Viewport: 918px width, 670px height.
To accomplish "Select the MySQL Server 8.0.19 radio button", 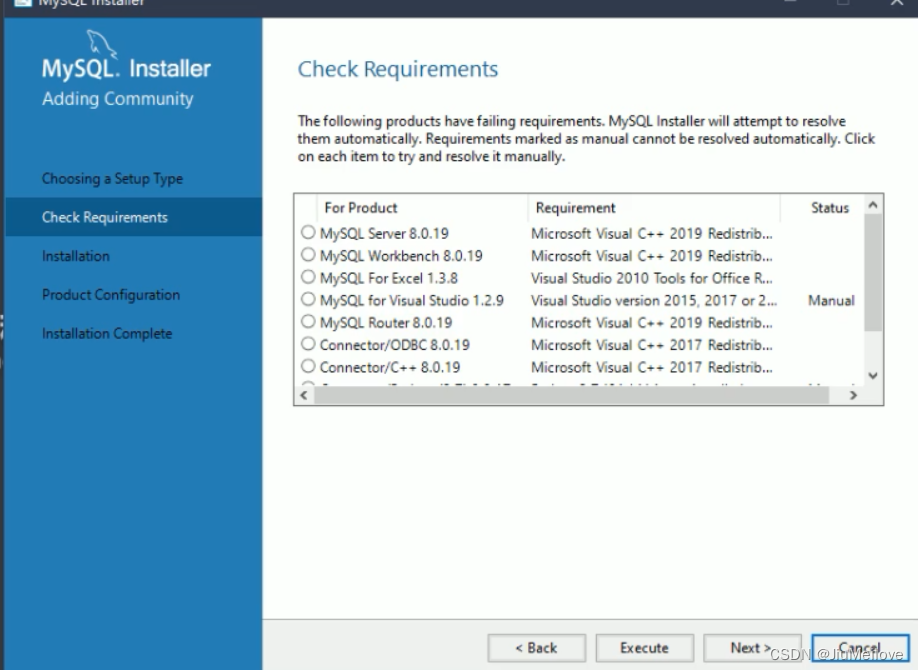I will pos(308,233).
